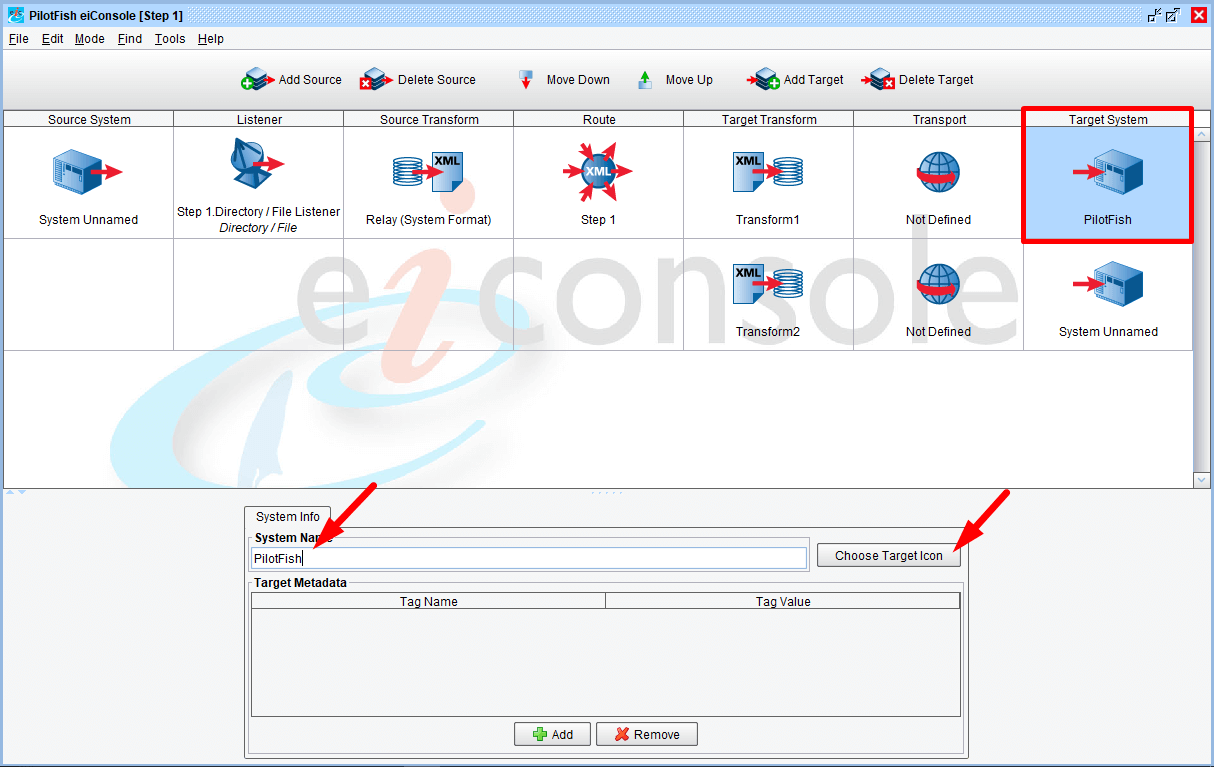Screen dimensions: 1214x767
Task: Open the File menu
Action: click(x=18, y=39)
